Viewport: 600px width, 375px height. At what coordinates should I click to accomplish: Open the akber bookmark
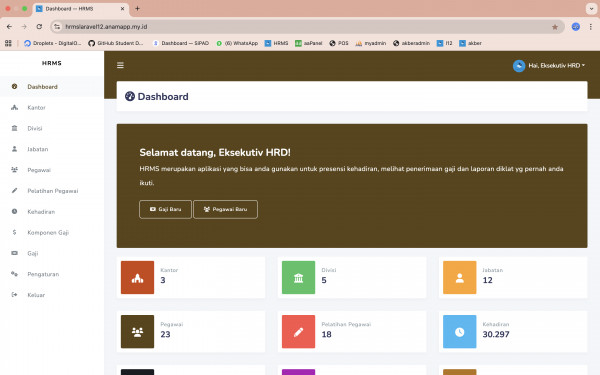pyautogui.click(x=470, y=43)
